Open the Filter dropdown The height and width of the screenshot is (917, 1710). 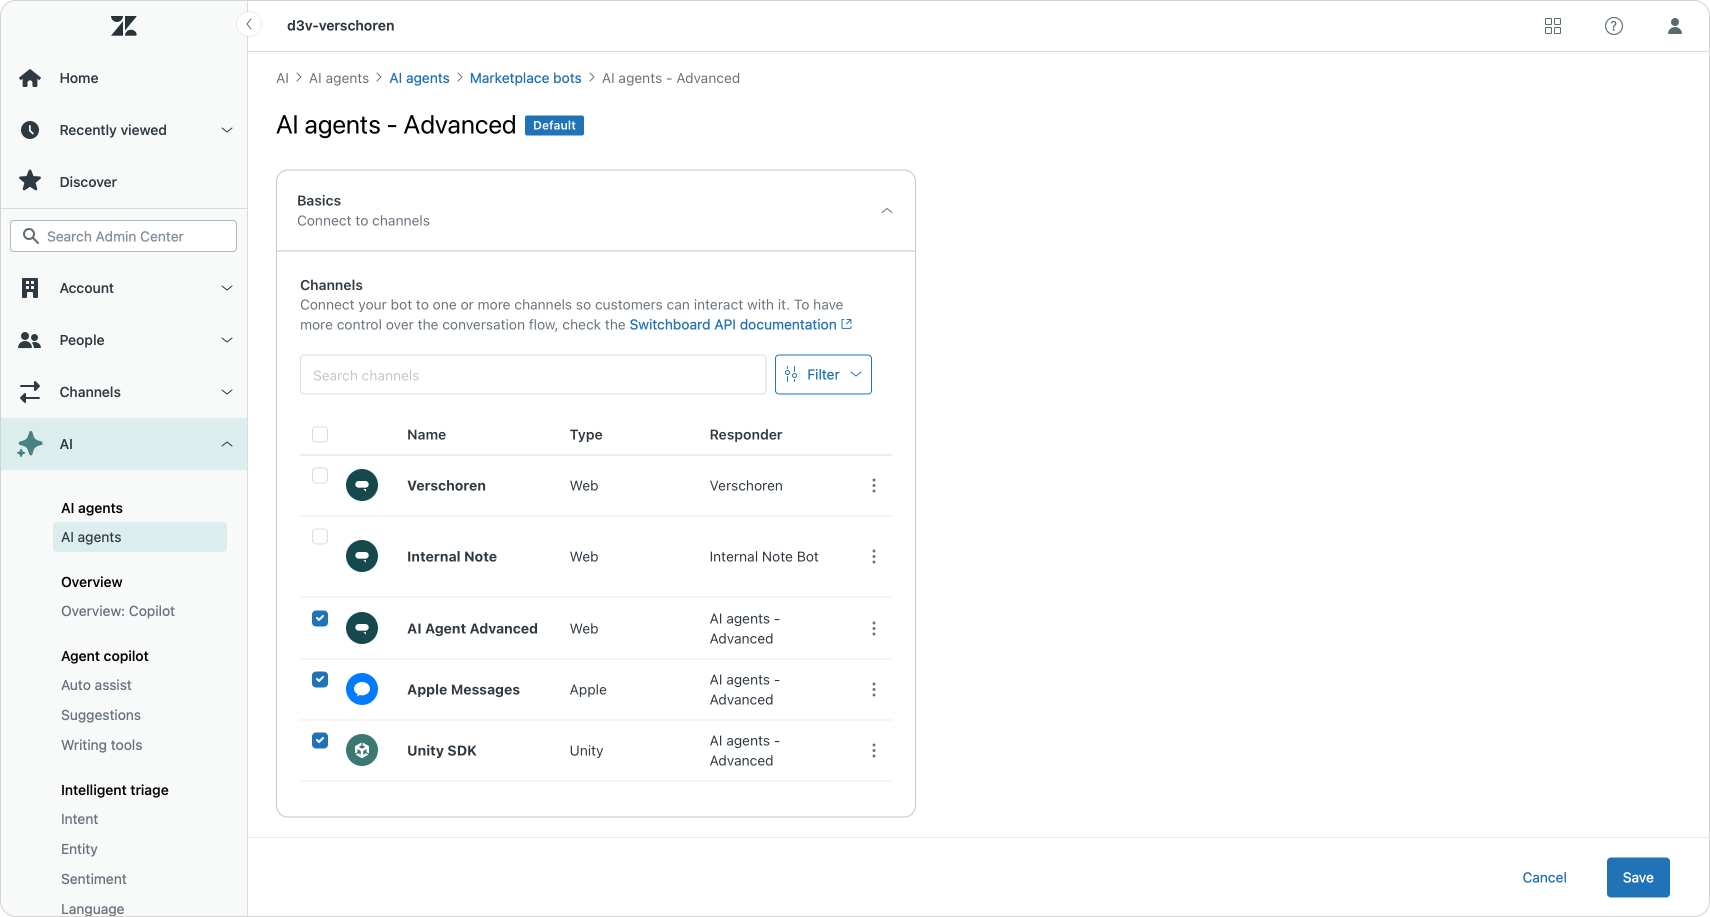tap(823, 374)
